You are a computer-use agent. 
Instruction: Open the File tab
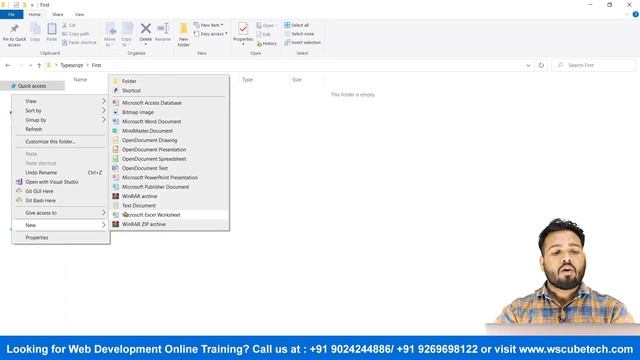point(11,14)
